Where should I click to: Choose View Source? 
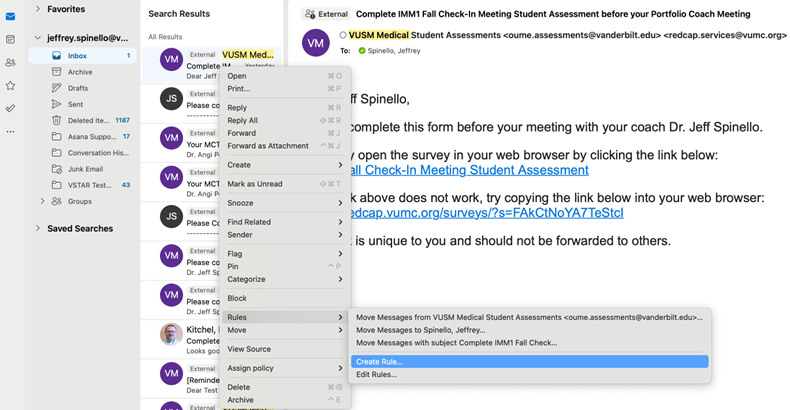(x=285, y=349)
